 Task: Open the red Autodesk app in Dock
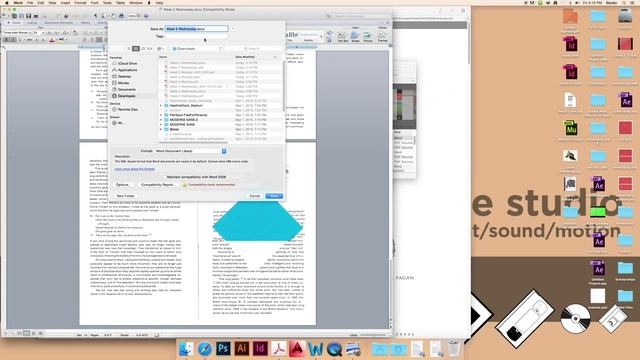pyautogui.click(x=297, y=349)
